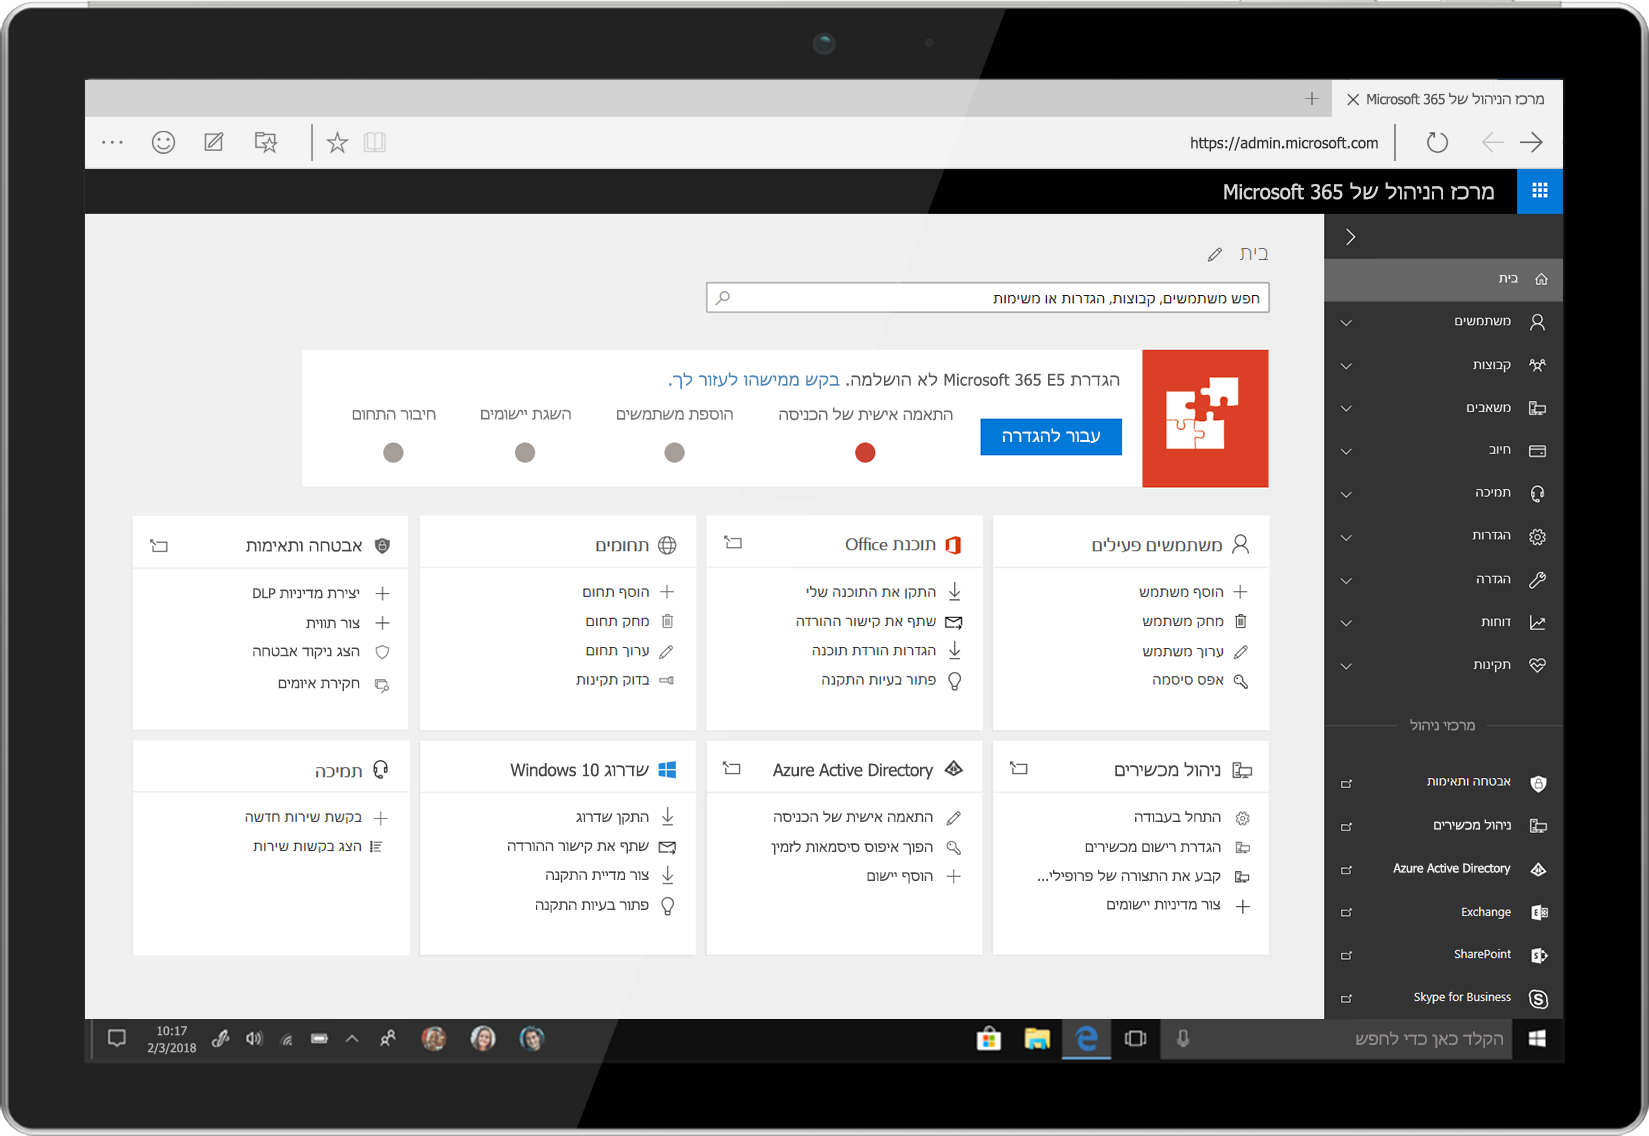This screenshot has width=1649, height=1136.
Task: Click אפס סיסמה link
Action: tap(1188, 680)
